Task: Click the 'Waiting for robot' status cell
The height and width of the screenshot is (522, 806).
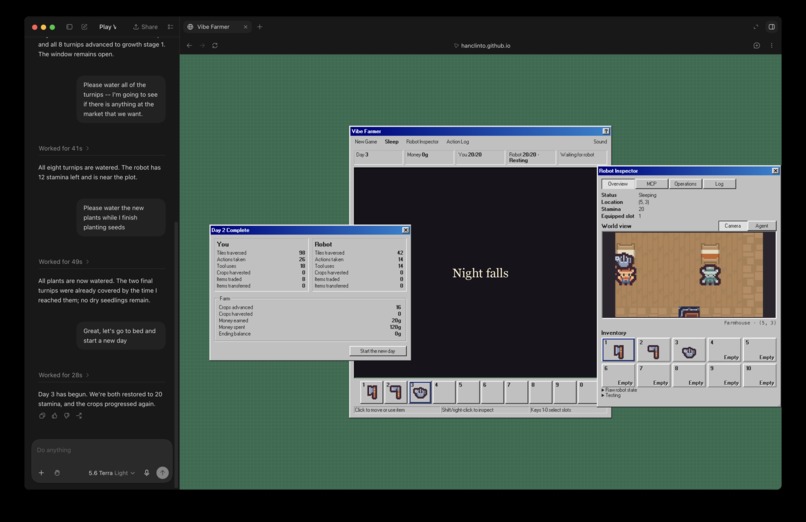Action: click(x=581, y=157)
